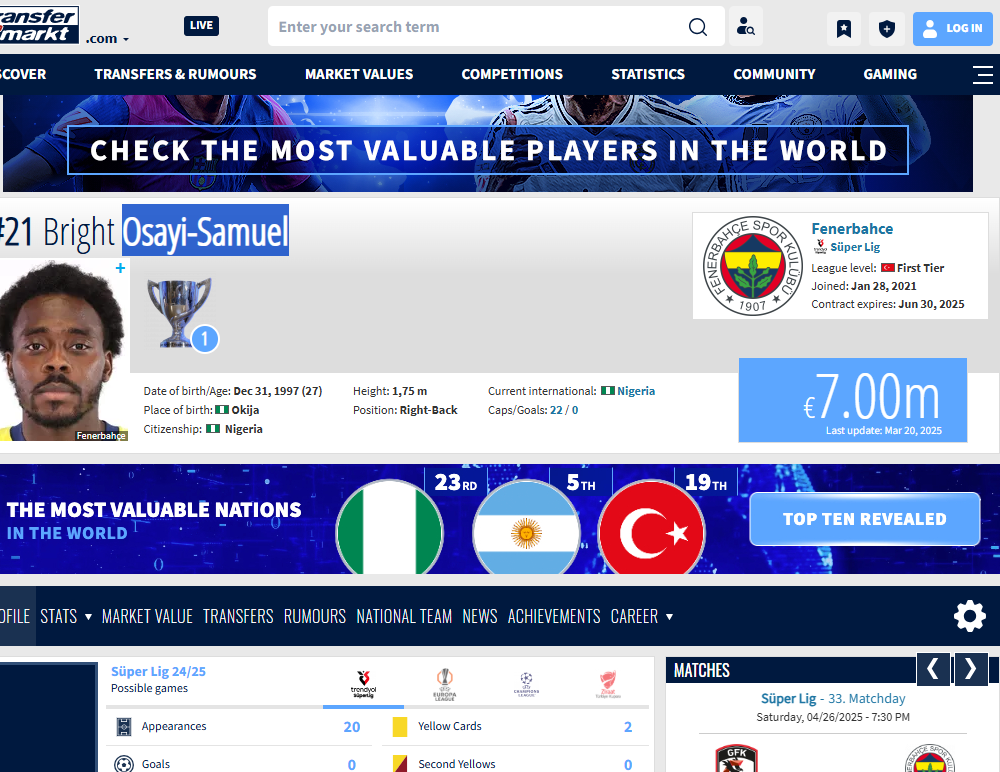Click the shield icon in header

pyautogui.click(x=886, y=29)
